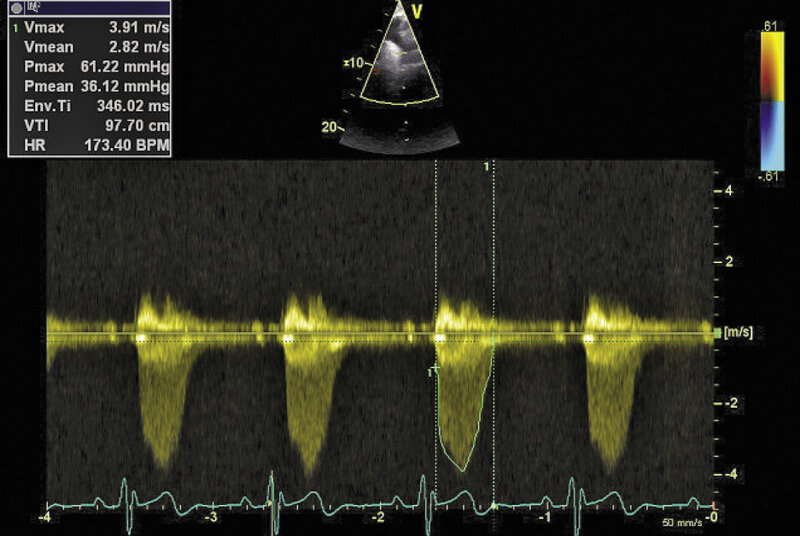Click the gray circle icon on measurement panel

pyautogui.click(x=16, y=8)
